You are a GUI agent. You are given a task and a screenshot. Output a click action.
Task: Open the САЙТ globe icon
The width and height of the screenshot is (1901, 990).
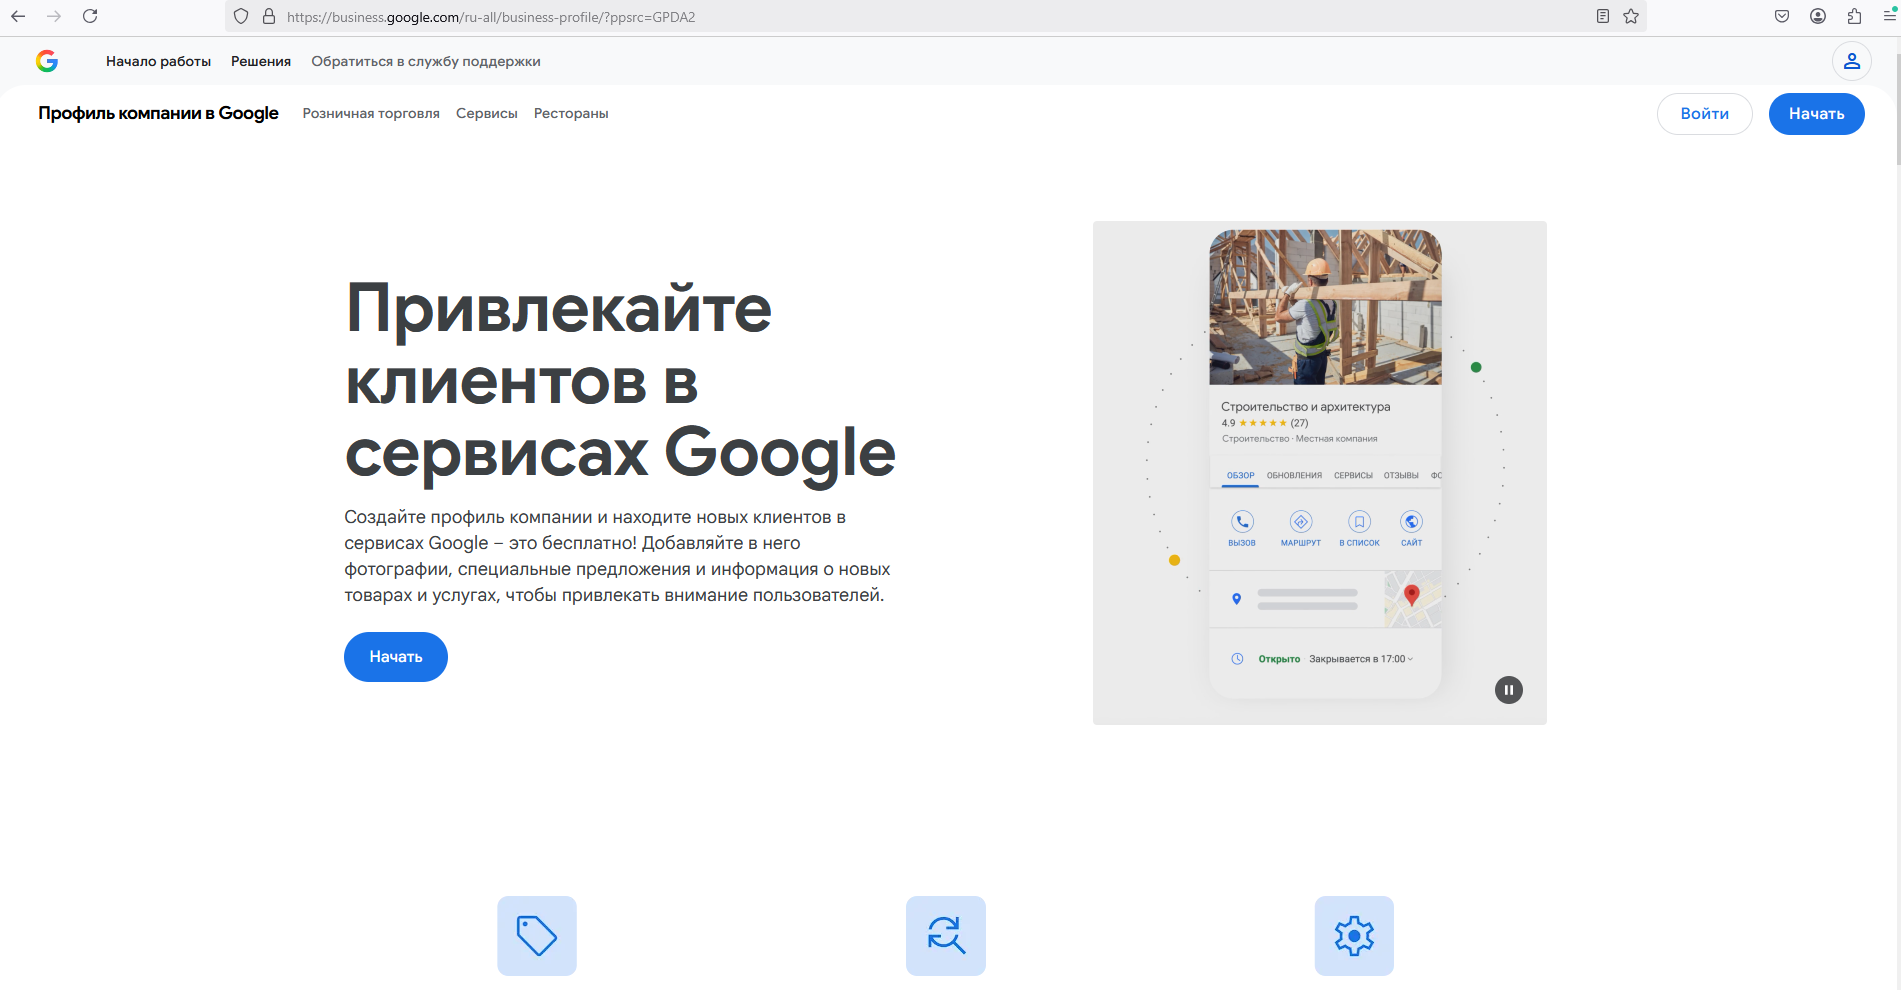tap(1412, 522)
